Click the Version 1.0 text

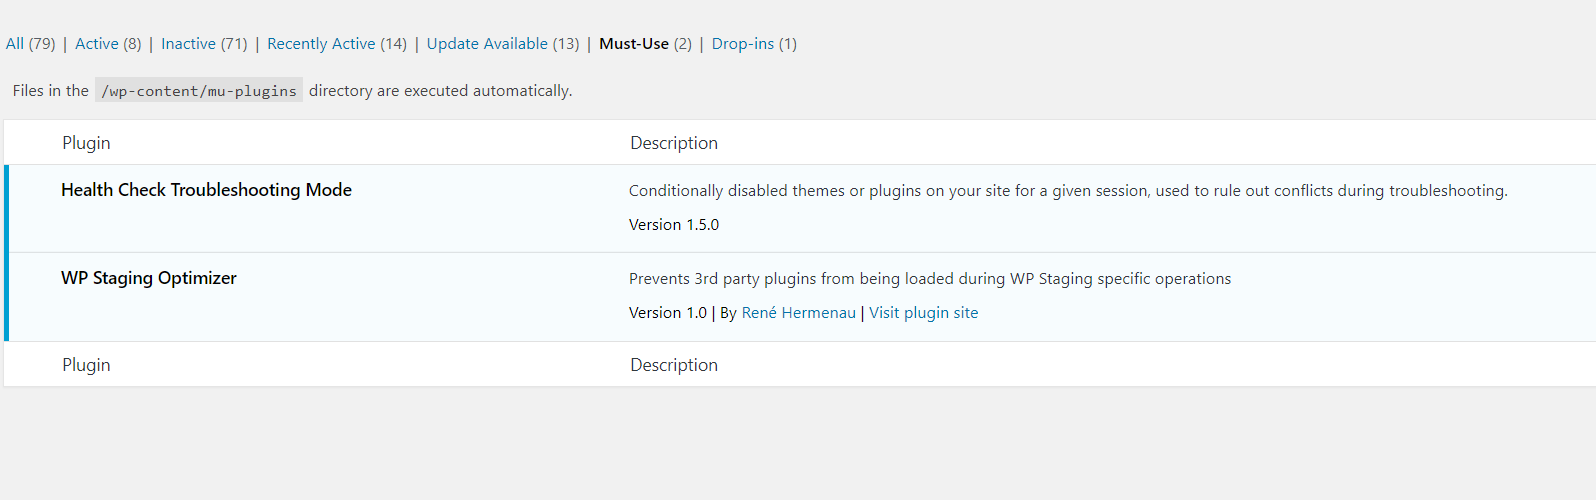668,313
